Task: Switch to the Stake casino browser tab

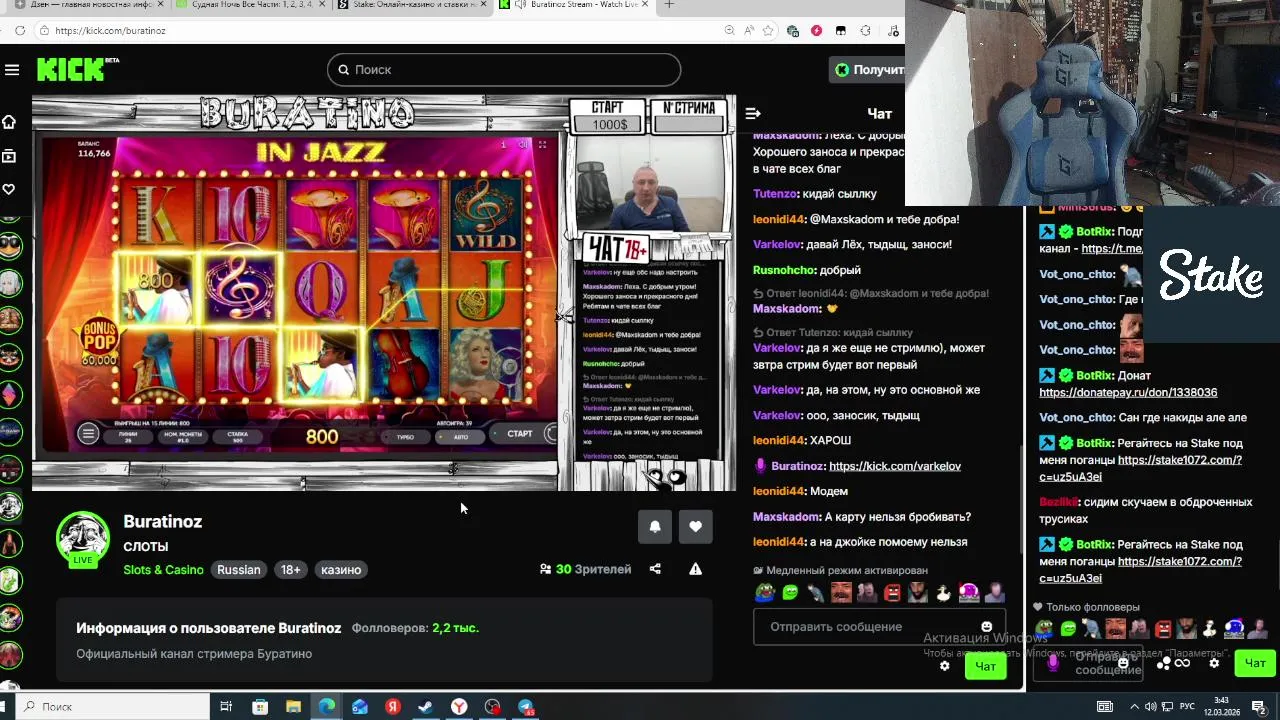Action: click(412, 5)
